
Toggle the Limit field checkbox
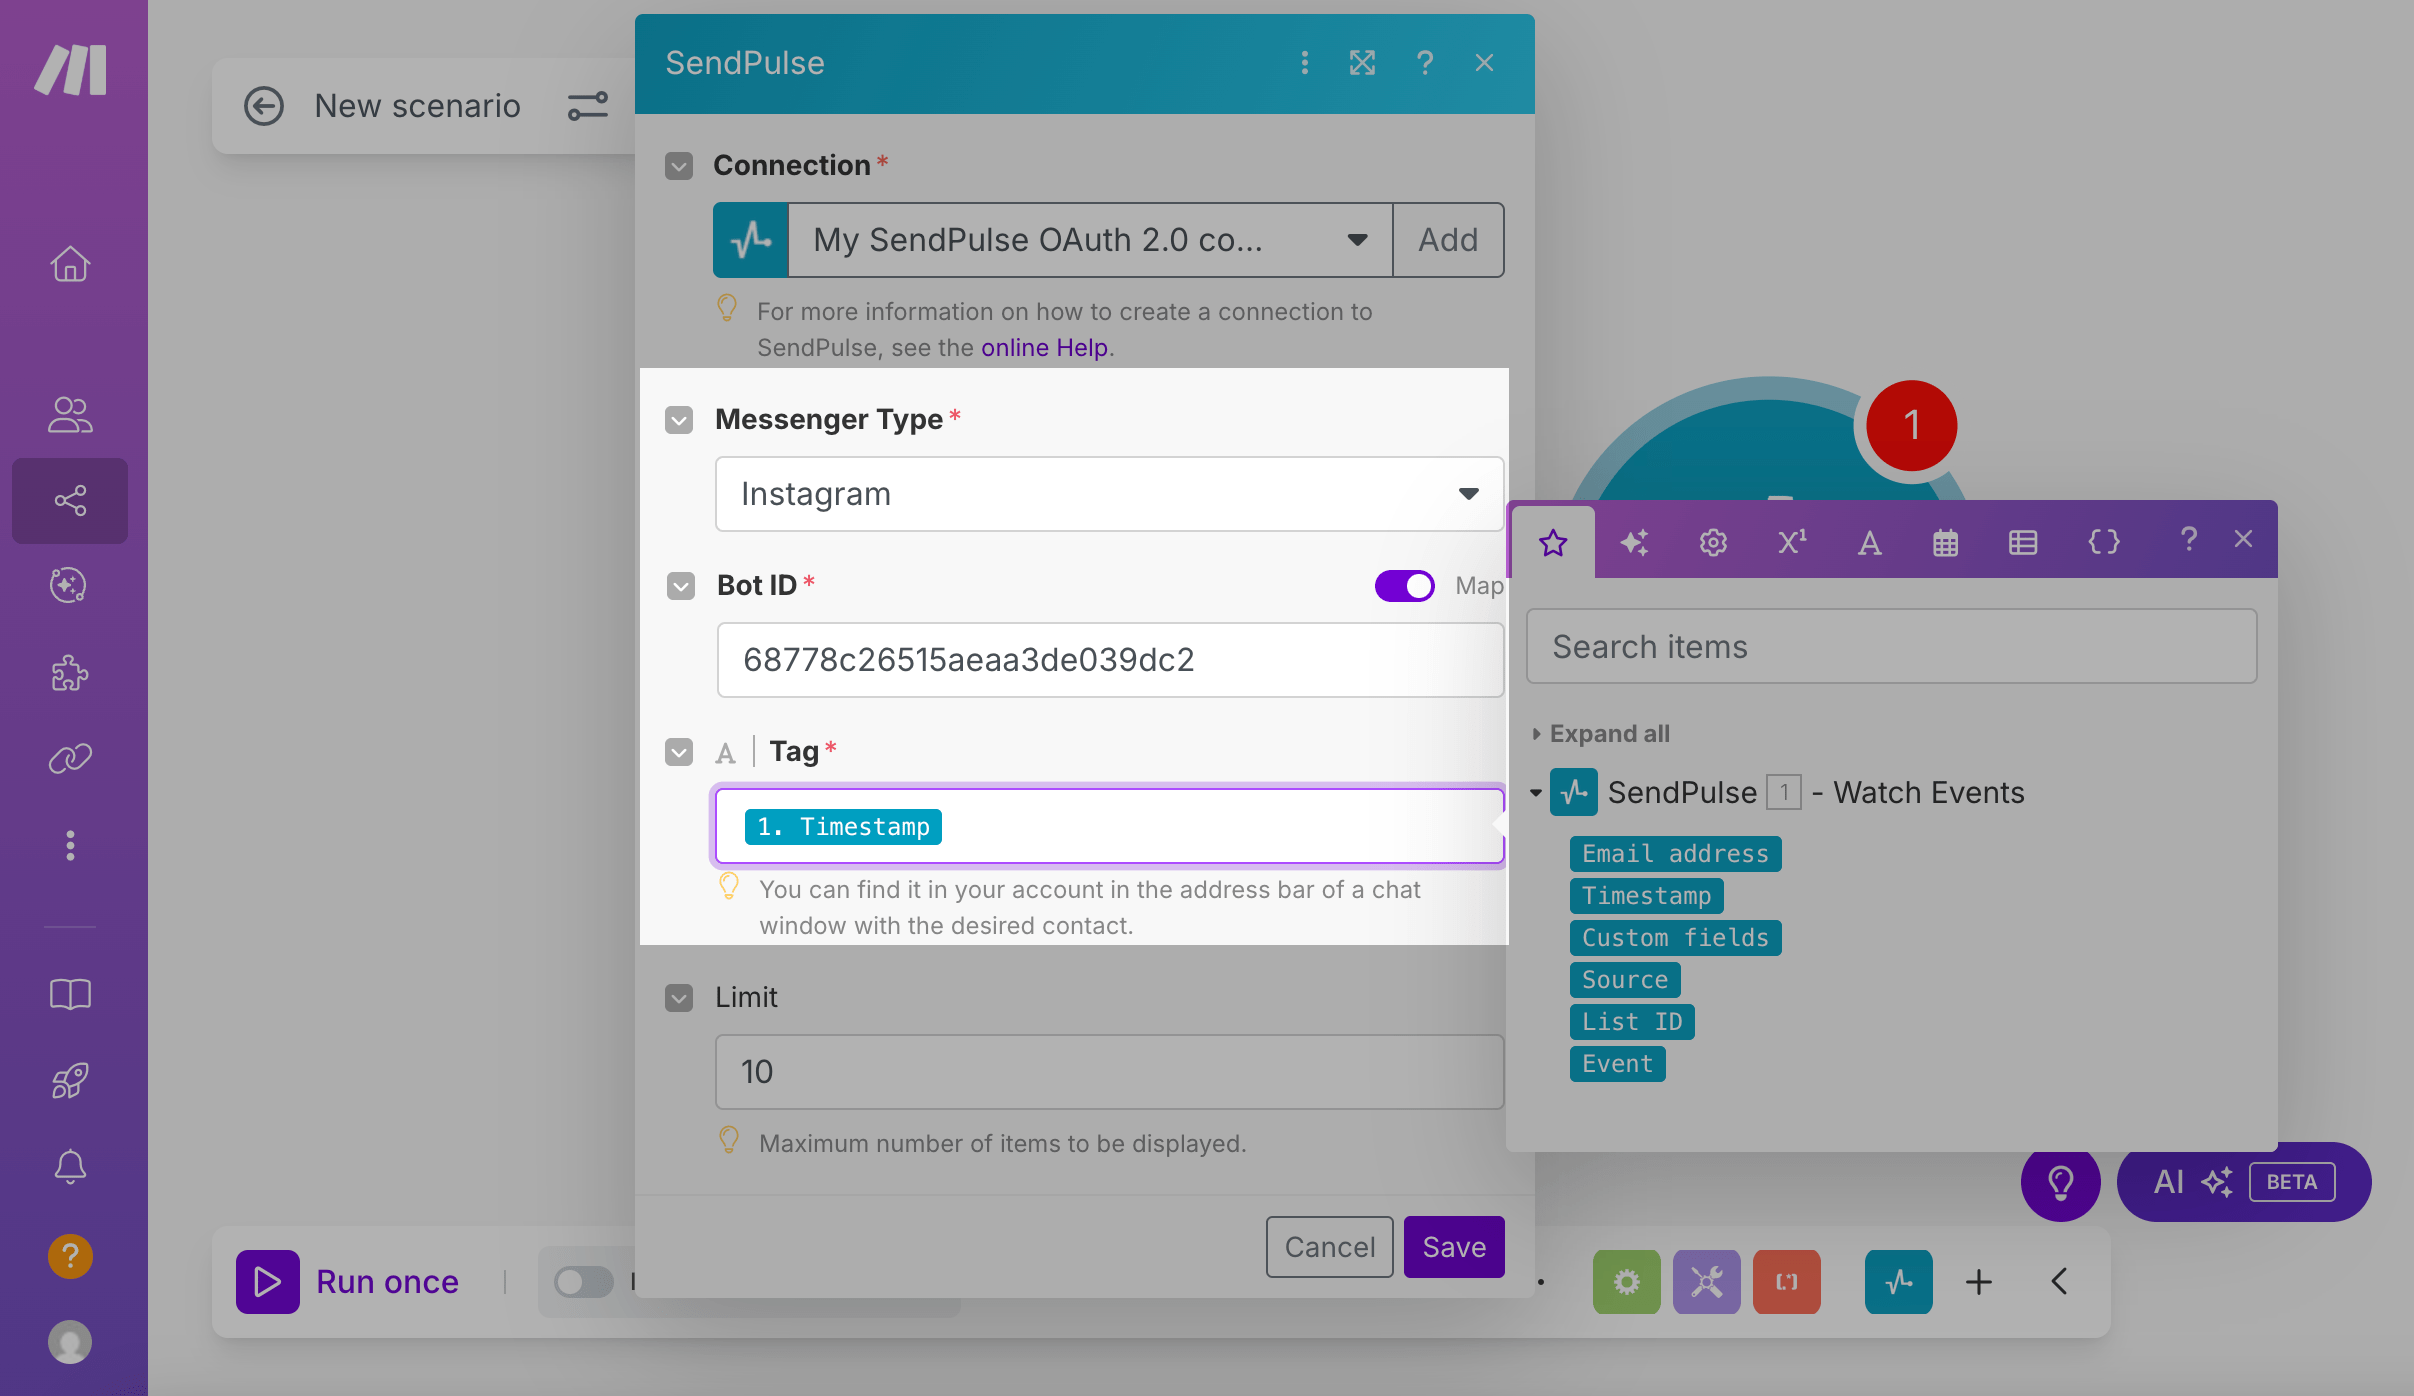pyautogui.click(x=679, y=997)
